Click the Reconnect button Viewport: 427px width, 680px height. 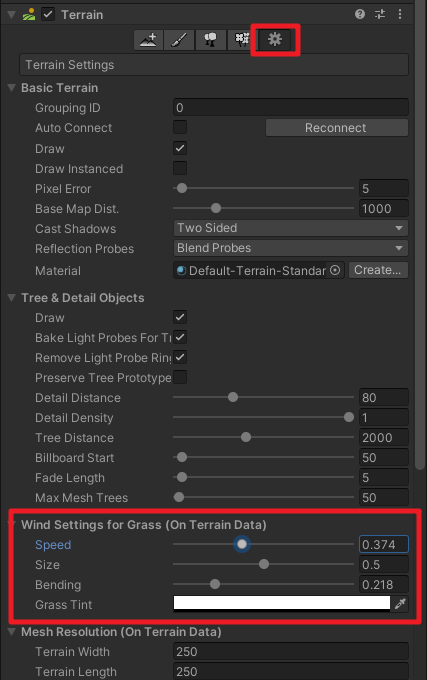[336, 128]
